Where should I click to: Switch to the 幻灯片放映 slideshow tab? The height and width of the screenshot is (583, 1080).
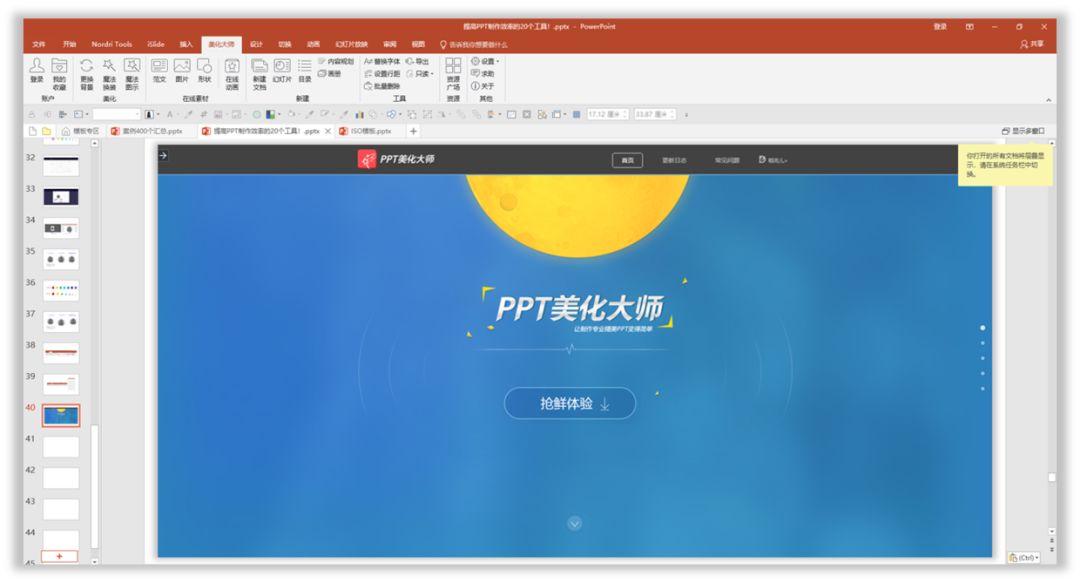click(x=351, y=44)
